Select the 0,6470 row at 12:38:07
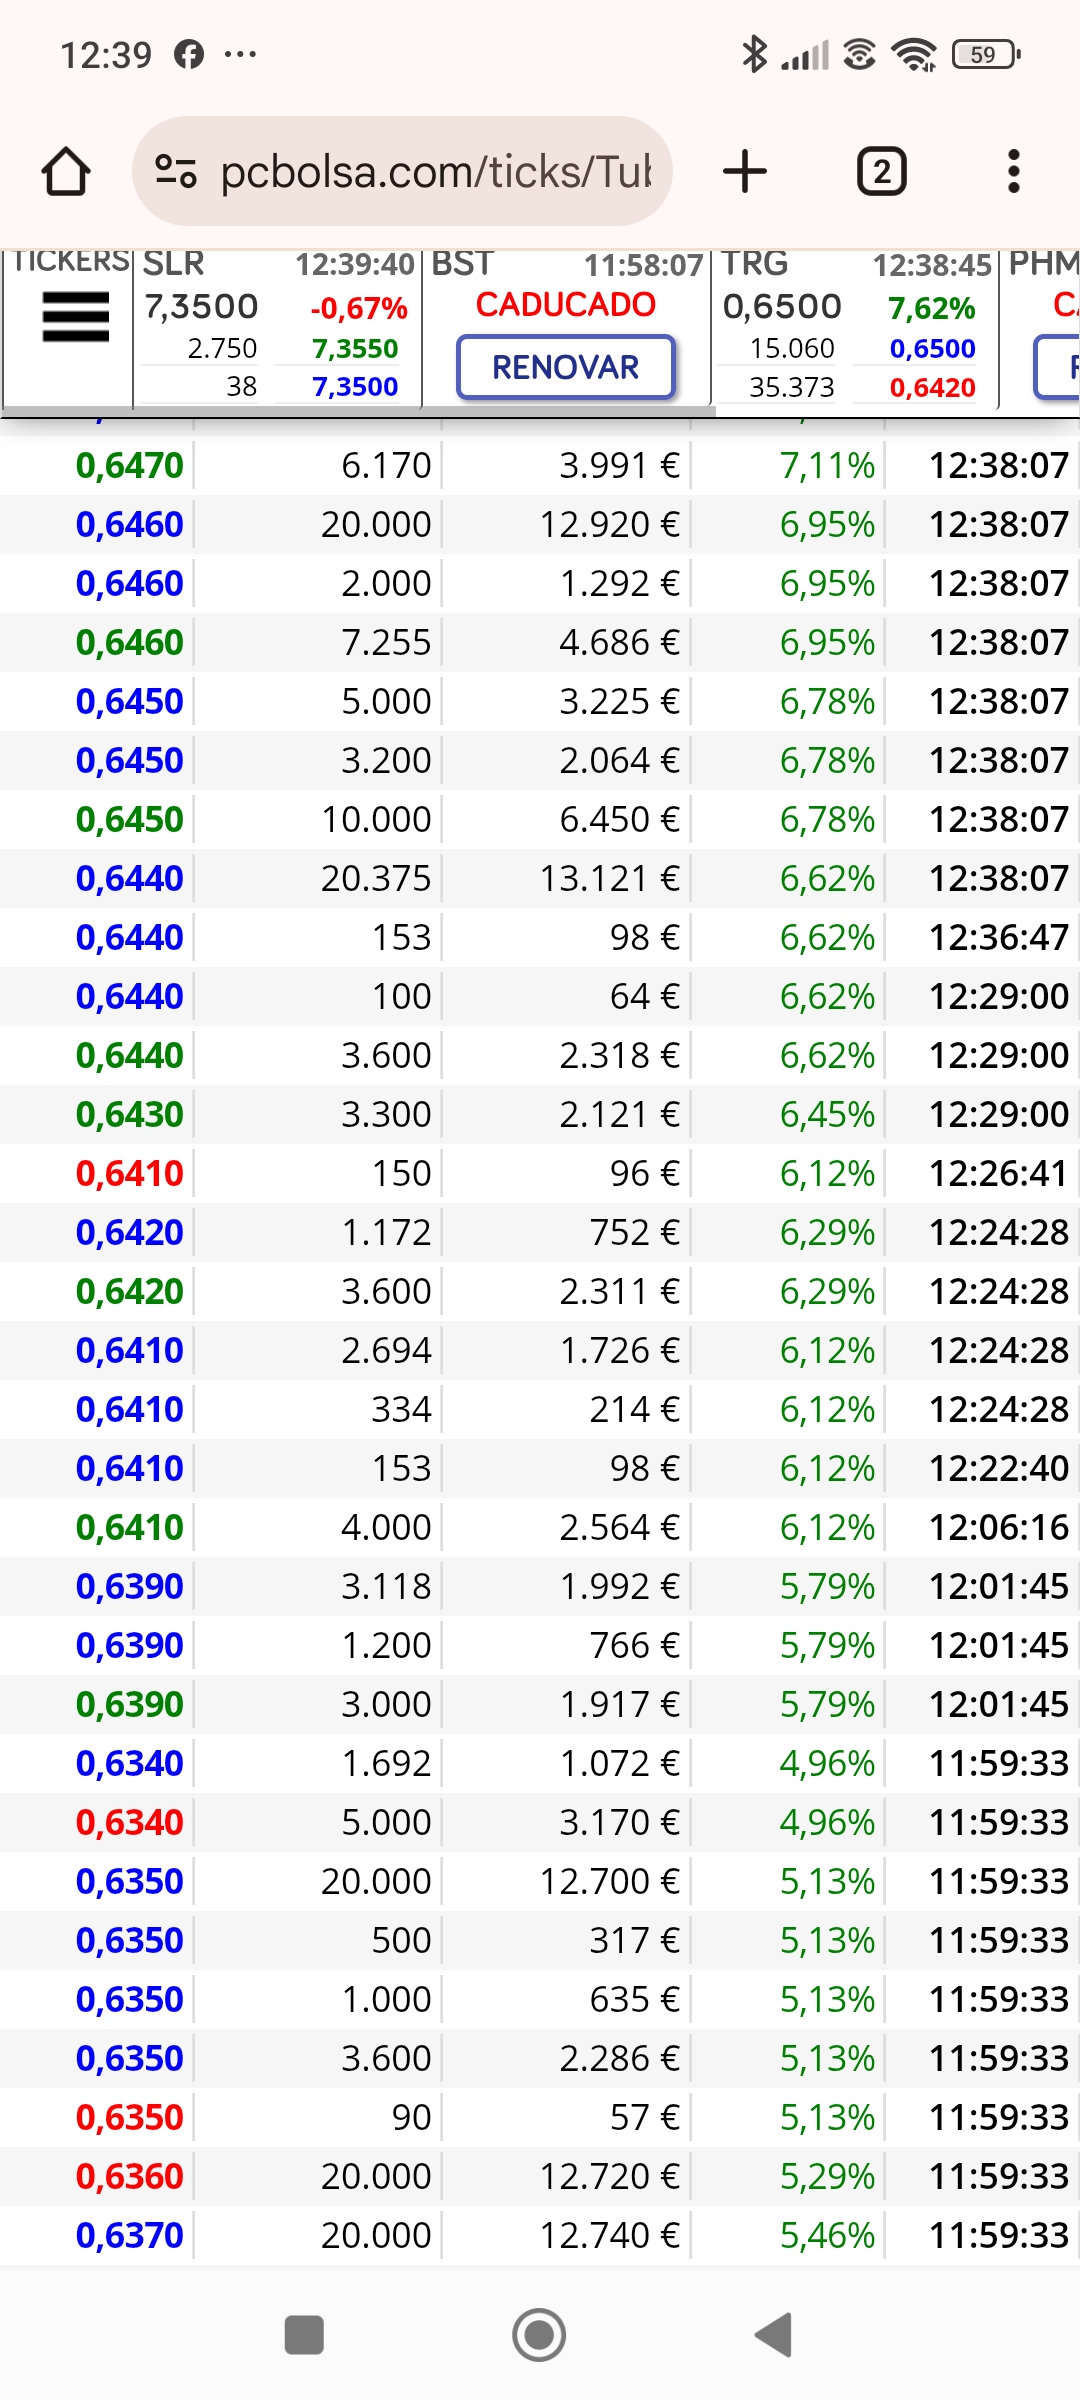 540,465
